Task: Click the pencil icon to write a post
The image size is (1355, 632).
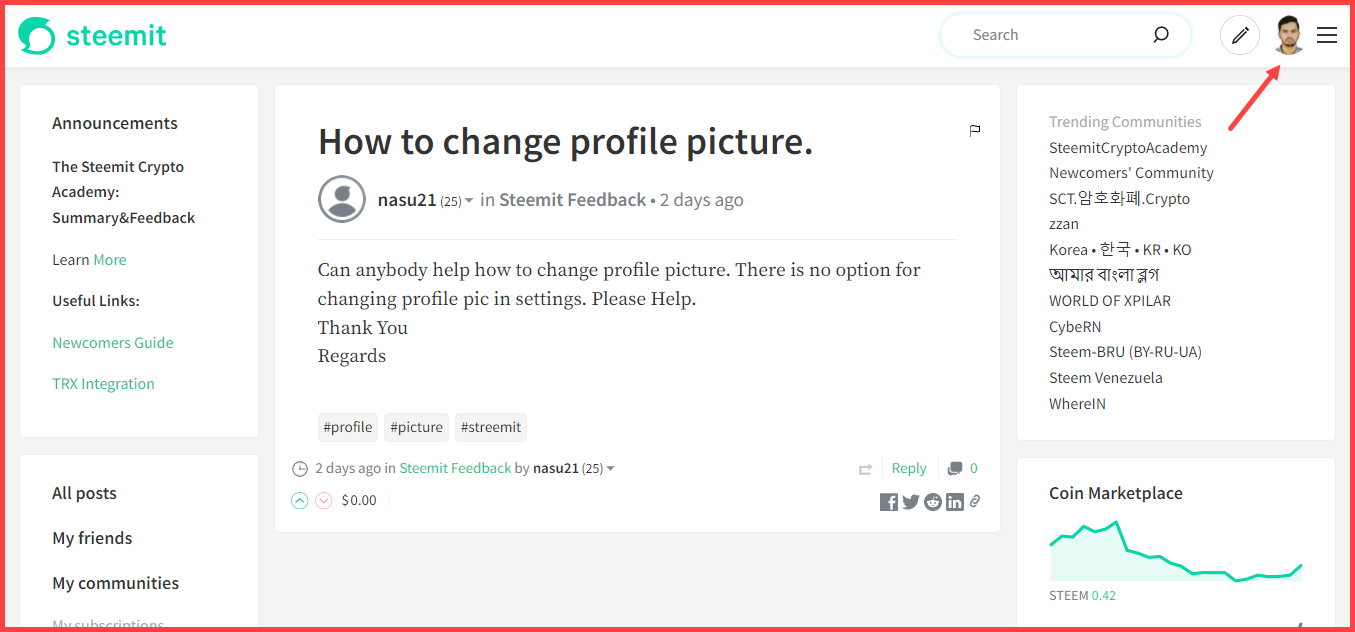Action: point(1240,36)
